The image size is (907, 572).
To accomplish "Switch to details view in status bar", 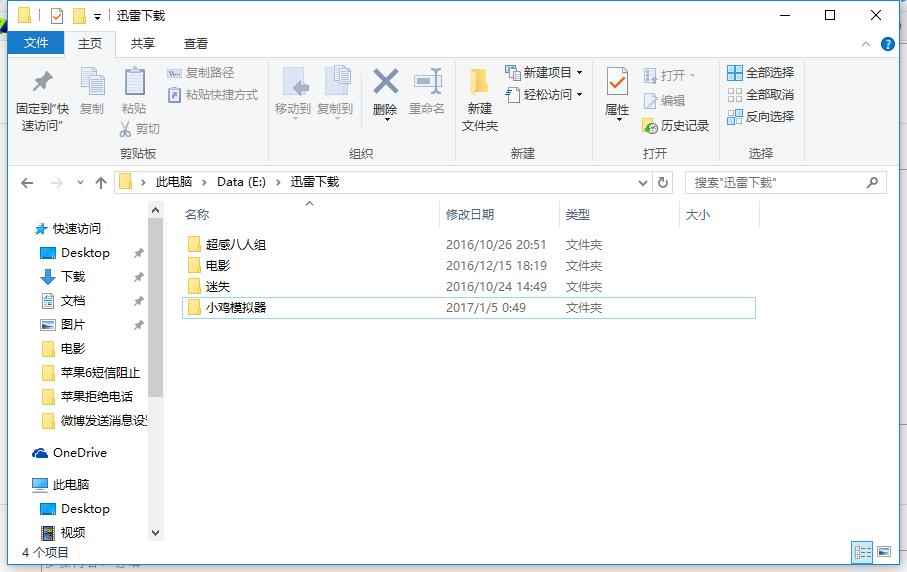I will 862,552.
